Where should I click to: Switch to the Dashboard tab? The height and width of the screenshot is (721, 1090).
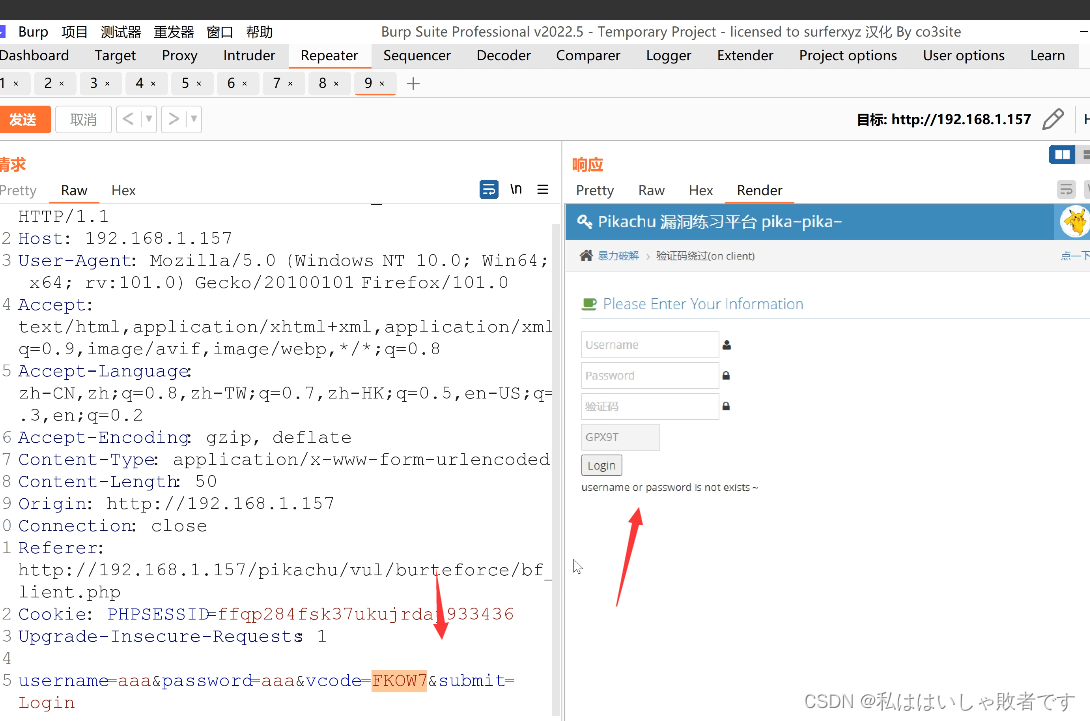[x=34, y=56]
